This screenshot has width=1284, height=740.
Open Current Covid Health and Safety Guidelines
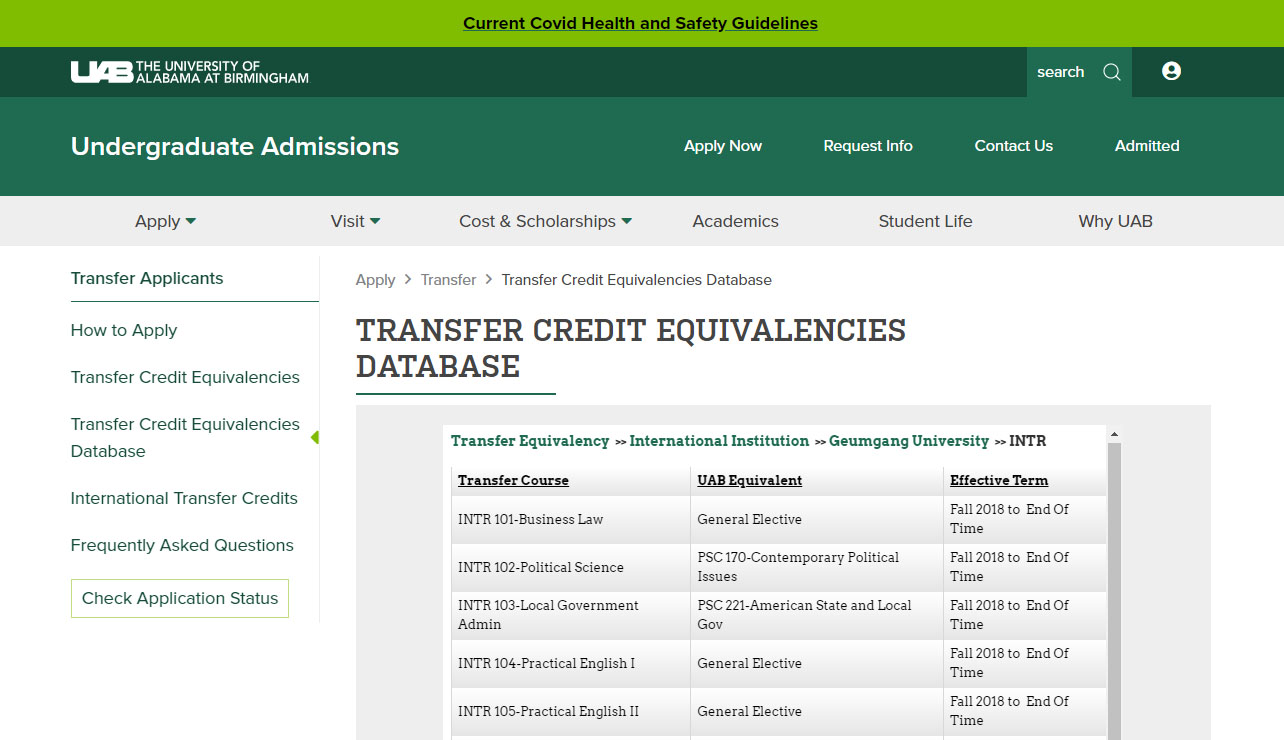pos(640,23)
